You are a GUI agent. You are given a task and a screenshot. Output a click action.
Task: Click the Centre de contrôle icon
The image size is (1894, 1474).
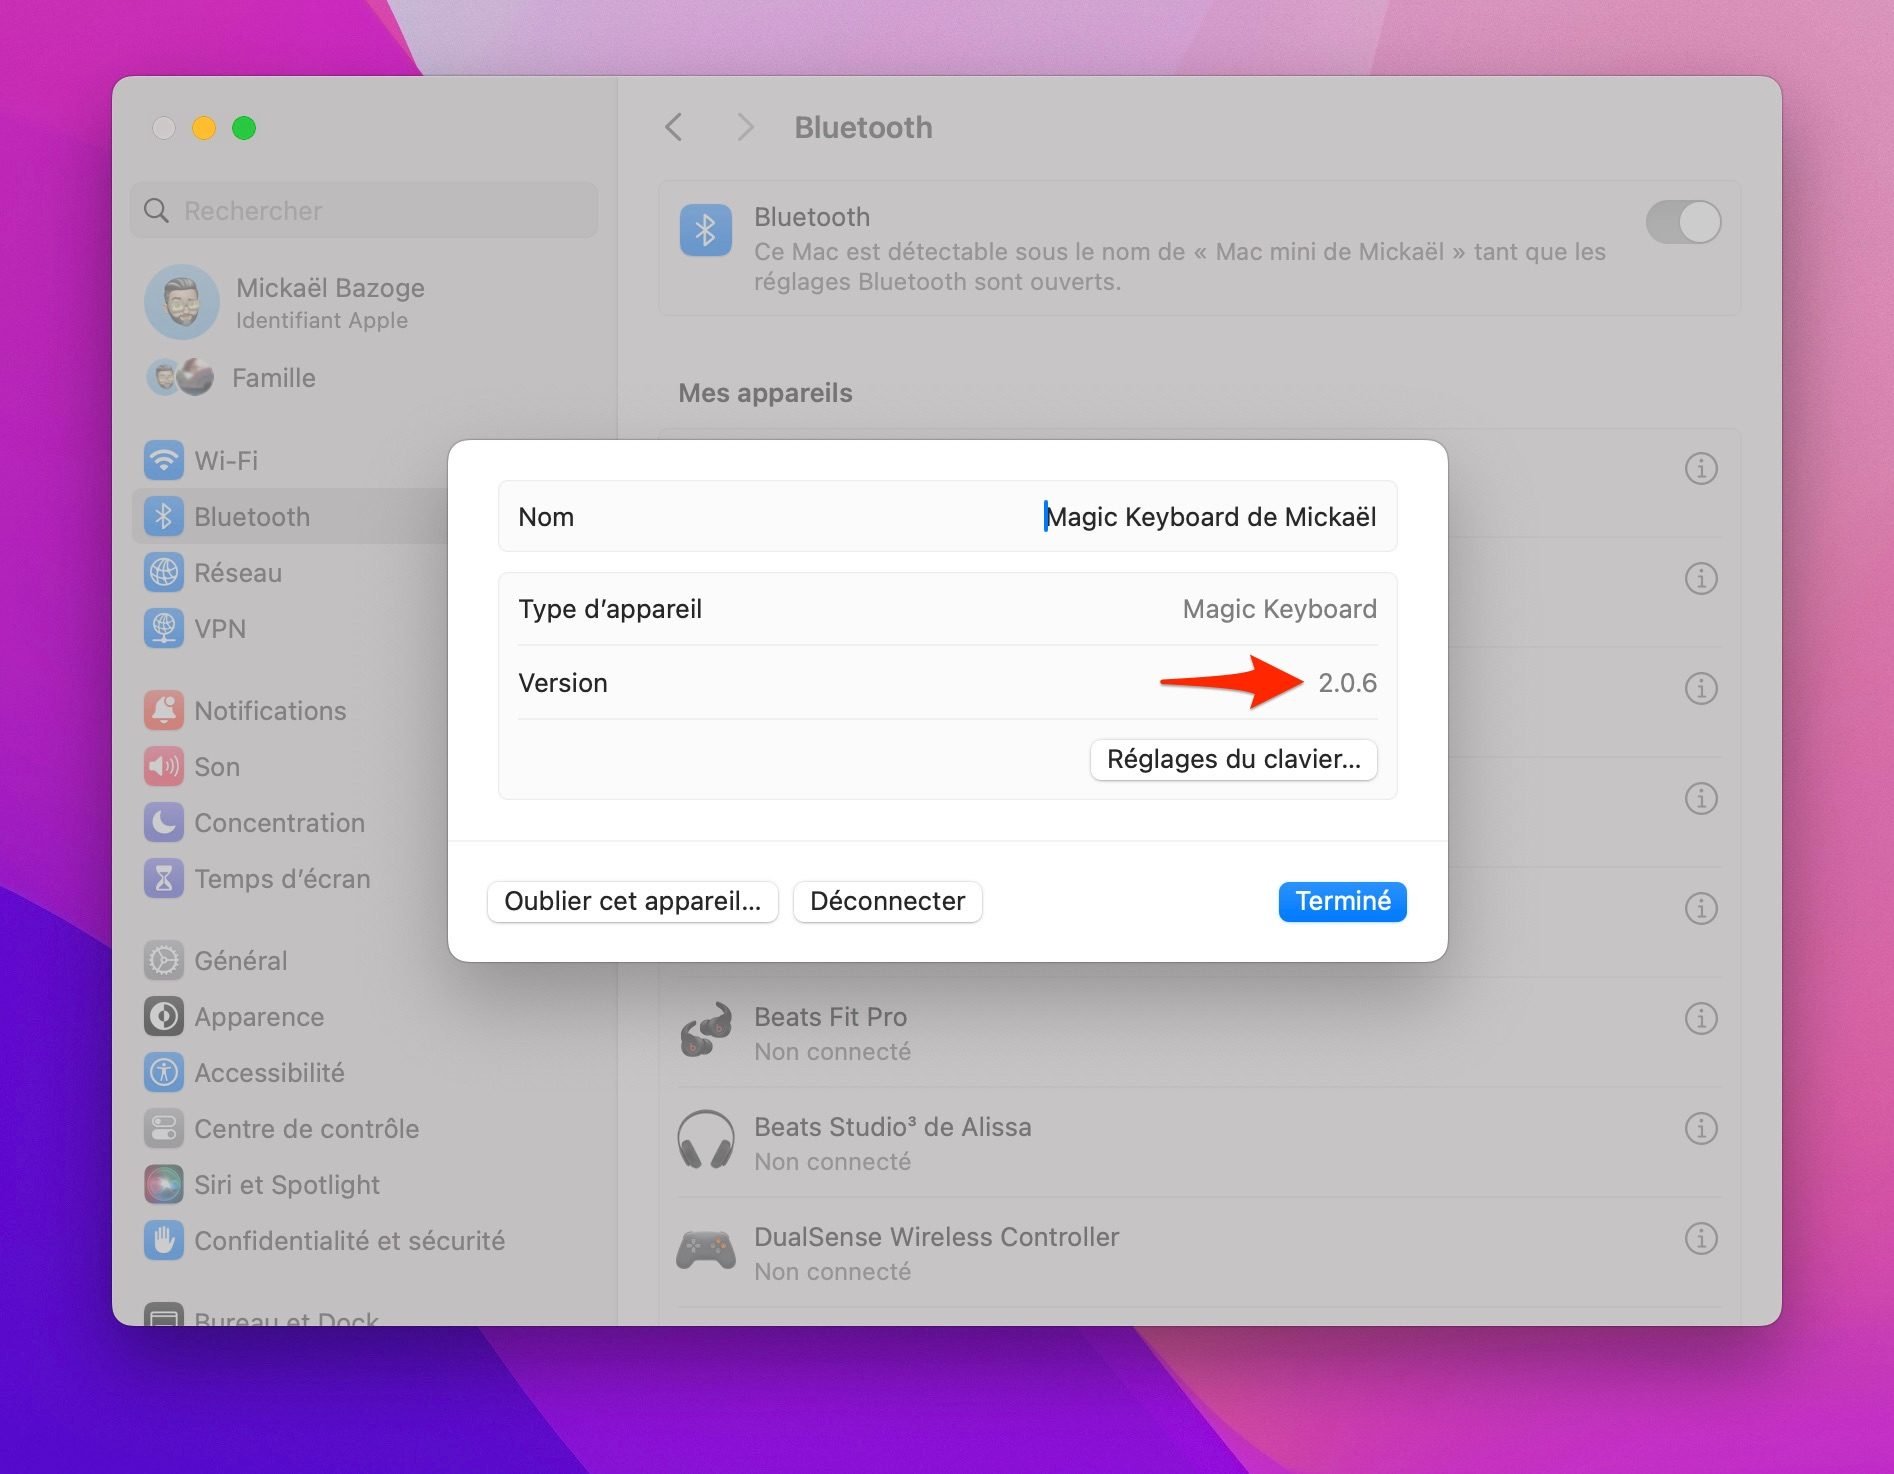click(x=164, y=1128)
